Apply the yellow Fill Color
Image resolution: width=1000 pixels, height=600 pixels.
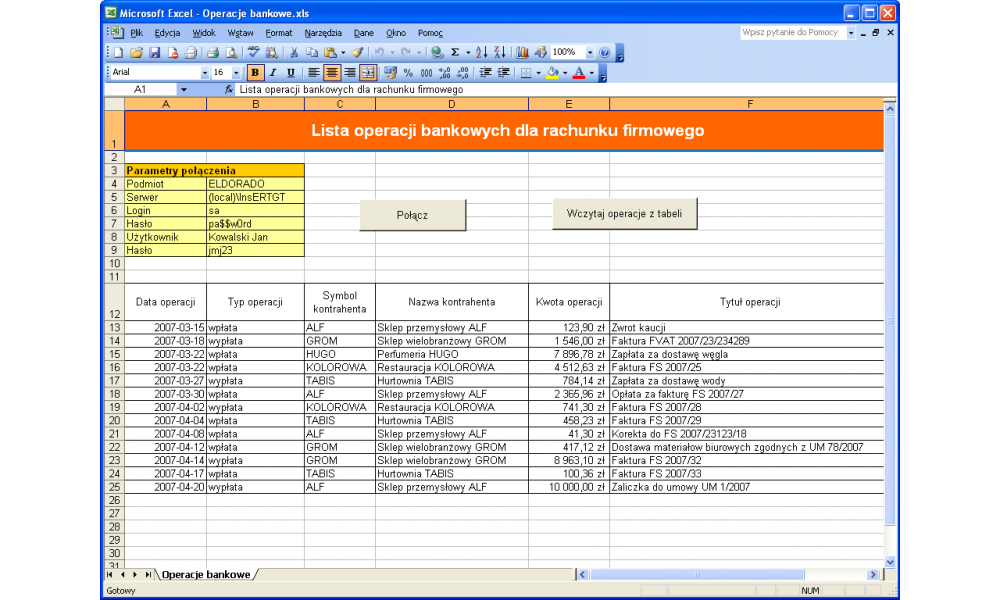coord(553,73)
